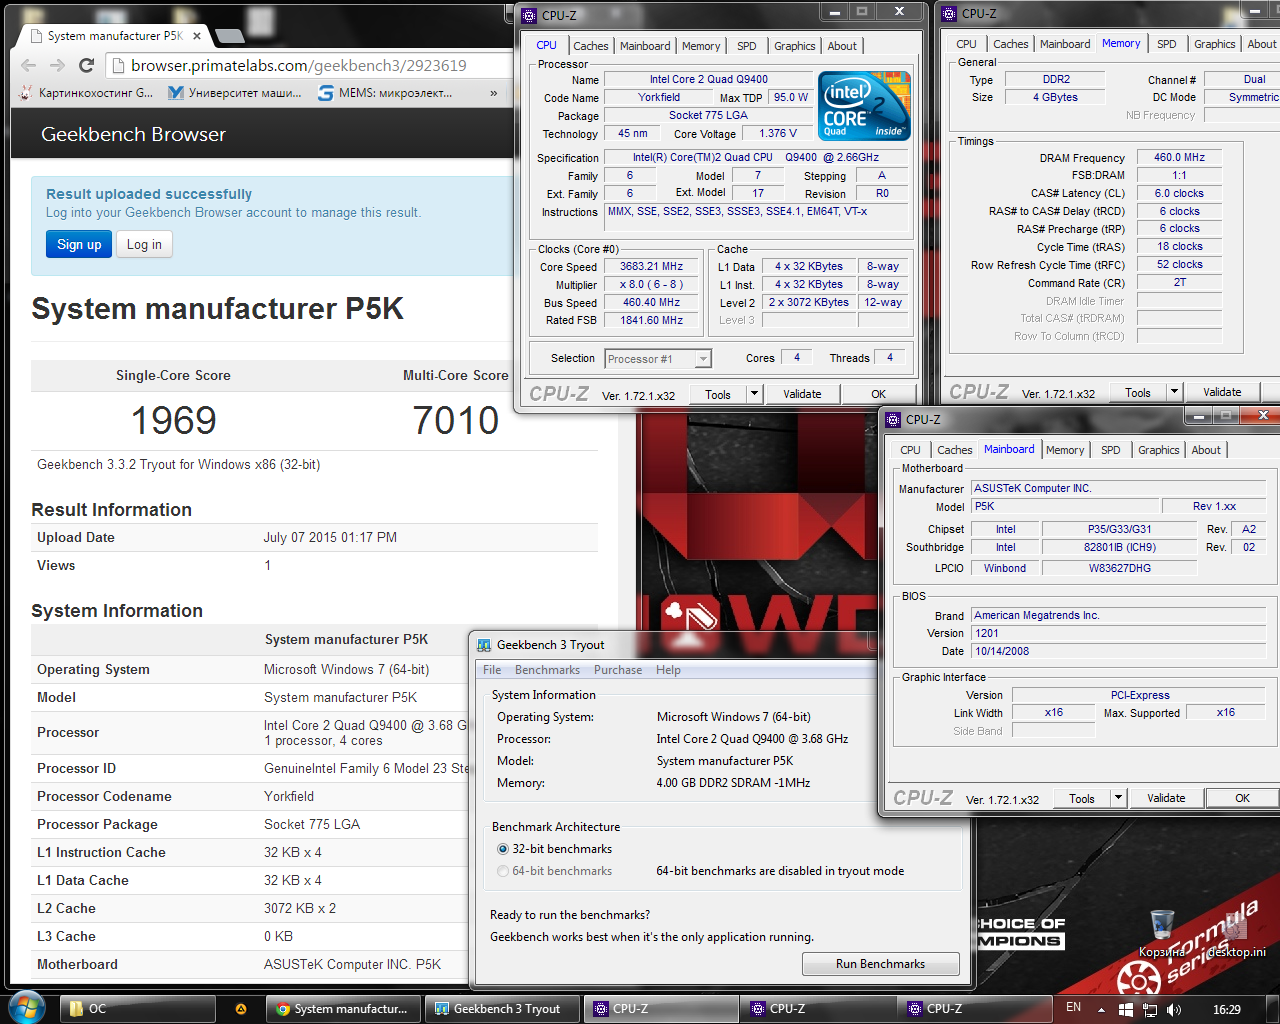The image size is (1280, 1024).
Task: Click the network tray icon
Action: point(1150,1009)
